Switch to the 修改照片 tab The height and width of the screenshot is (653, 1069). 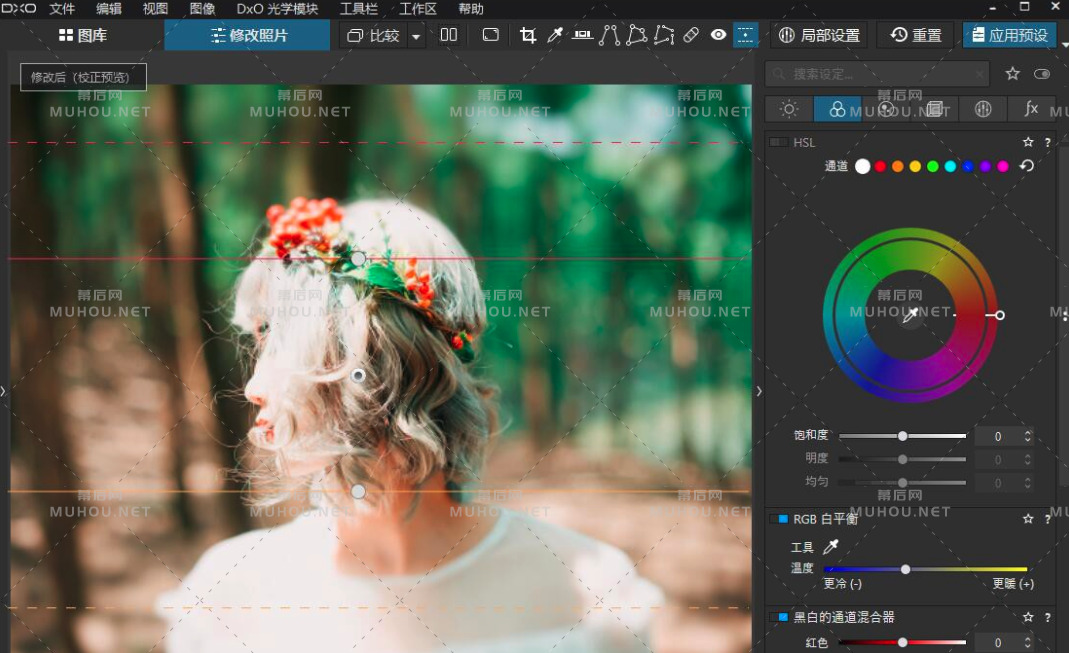pos(247,35)
